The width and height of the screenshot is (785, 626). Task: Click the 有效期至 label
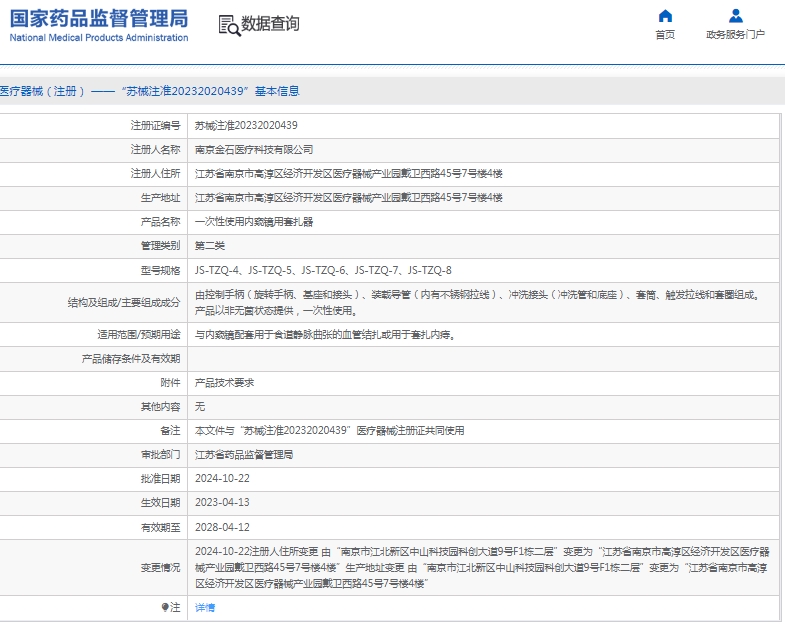(160, 527)
